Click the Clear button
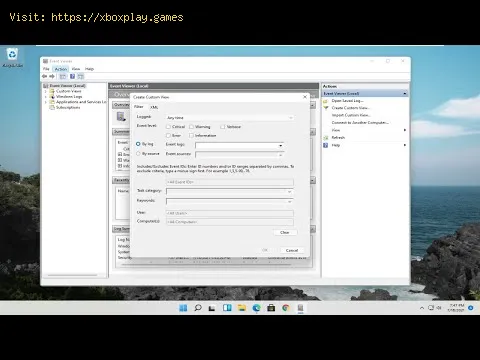 coord(285,232)
